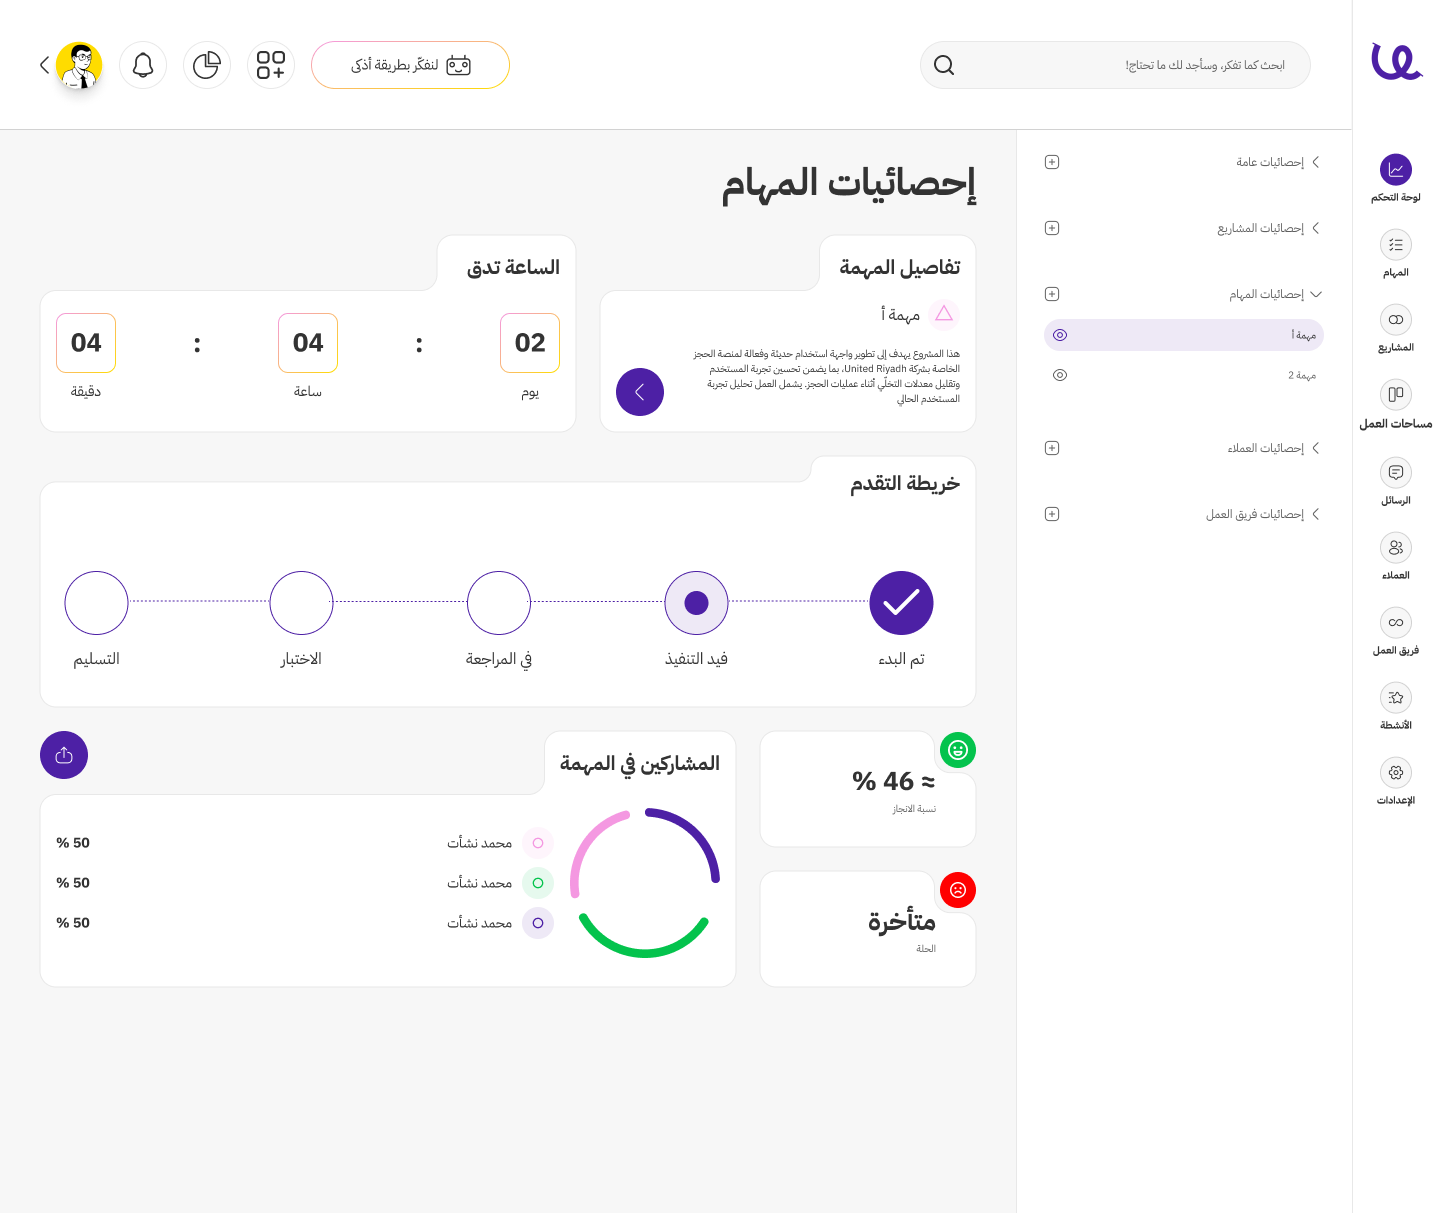The width and height of the screenshot is (1440, 1213).
Task: Open الأنشطة activities in sidebar
Action: [x=1396, y=697]
